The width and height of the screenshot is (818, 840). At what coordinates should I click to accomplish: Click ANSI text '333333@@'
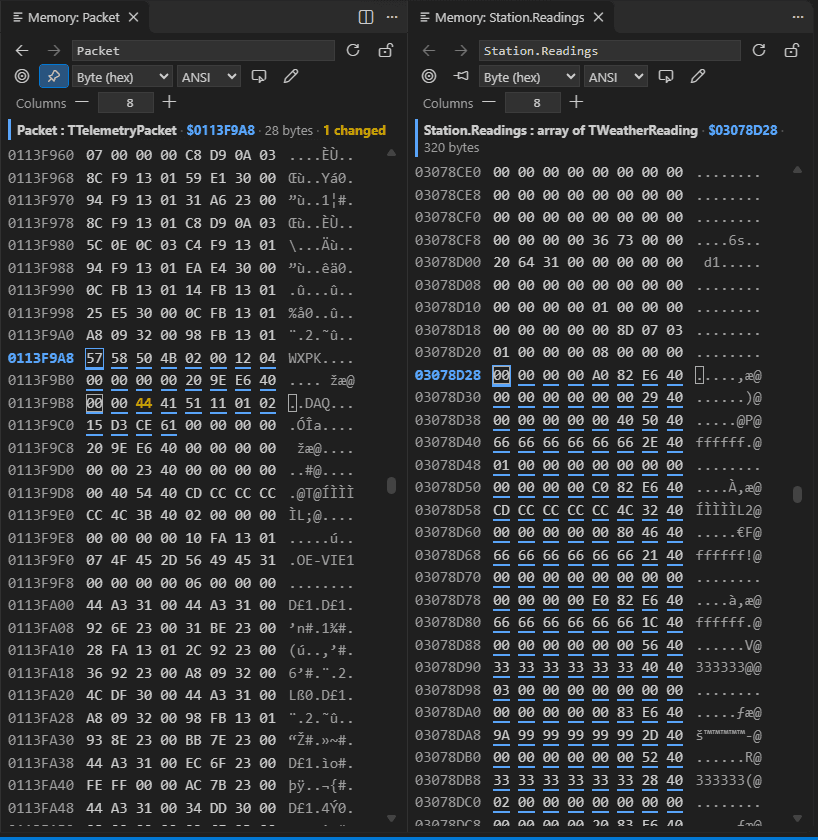click(x=728, y=668)
